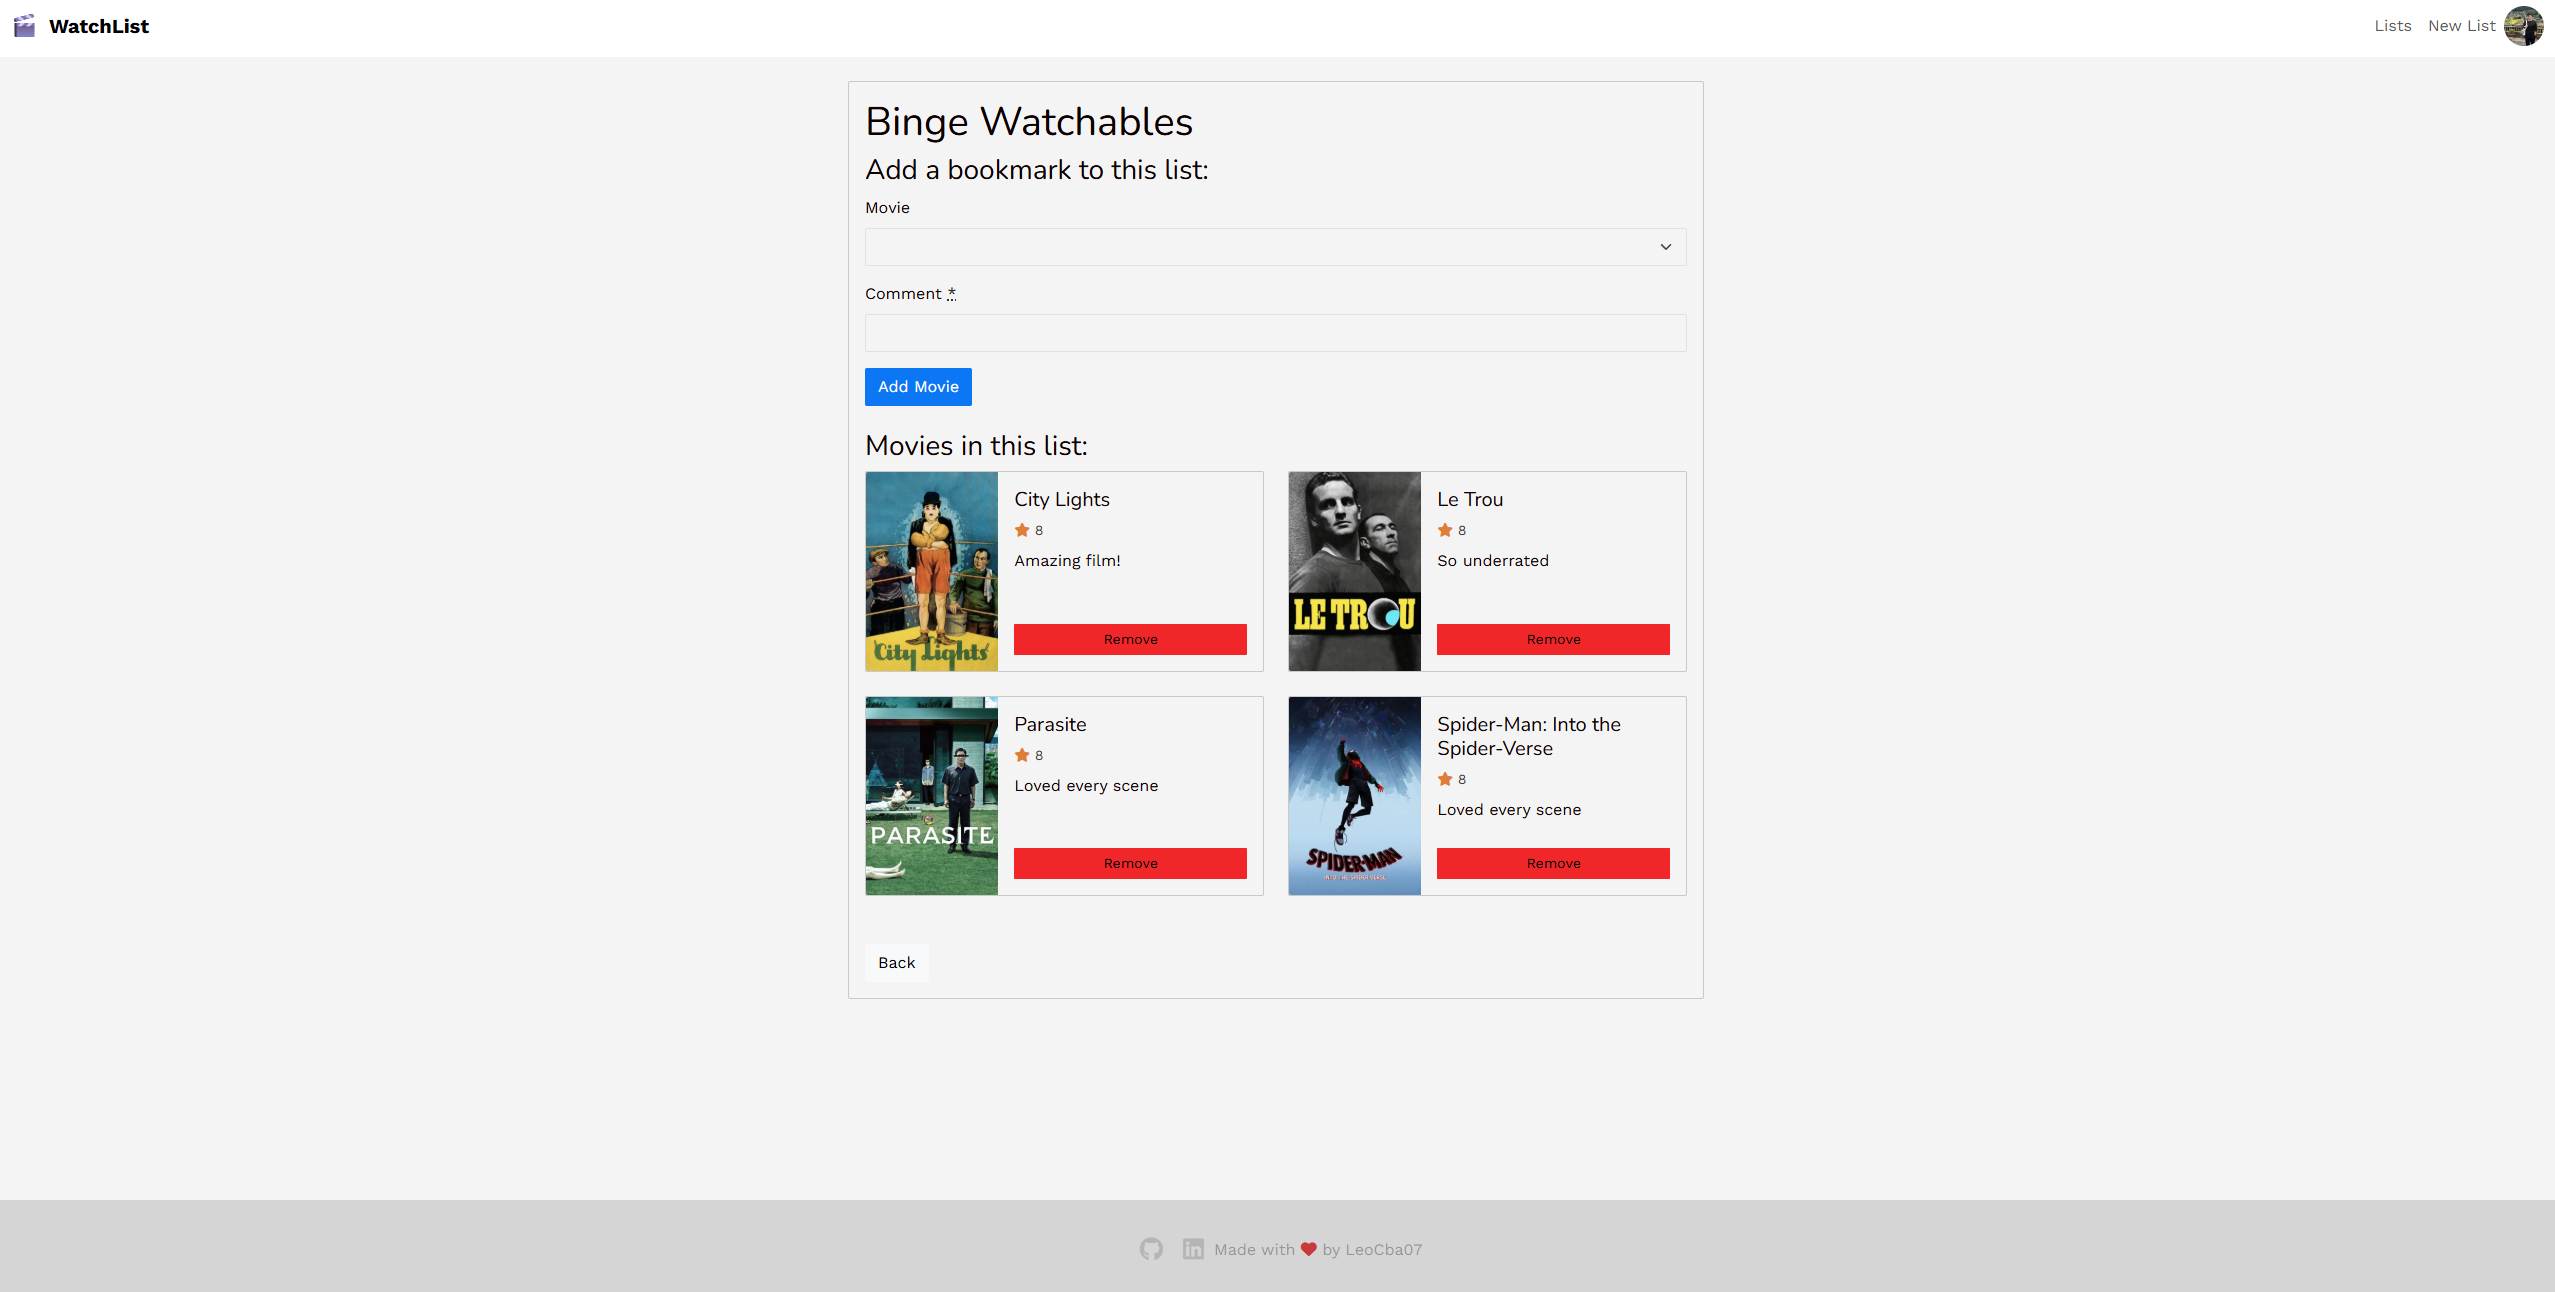Viewport: 2555px width, 1292px height.
Task: Remove Parasite from the list
Action: 1129,863
